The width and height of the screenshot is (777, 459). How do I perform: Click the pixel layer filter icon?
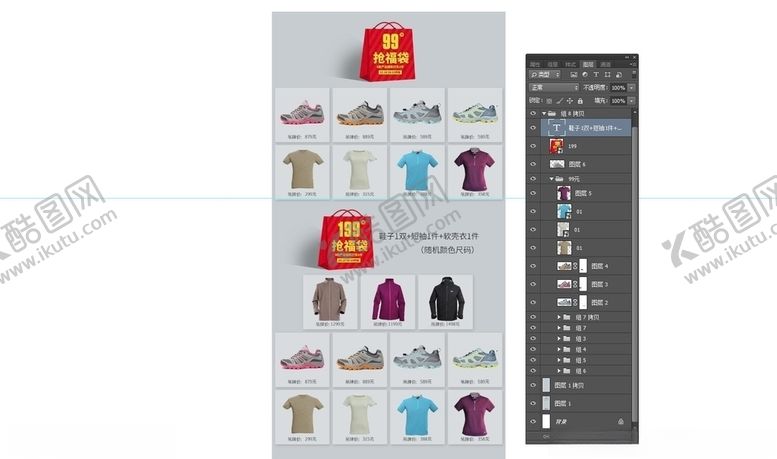coord(576,74)
